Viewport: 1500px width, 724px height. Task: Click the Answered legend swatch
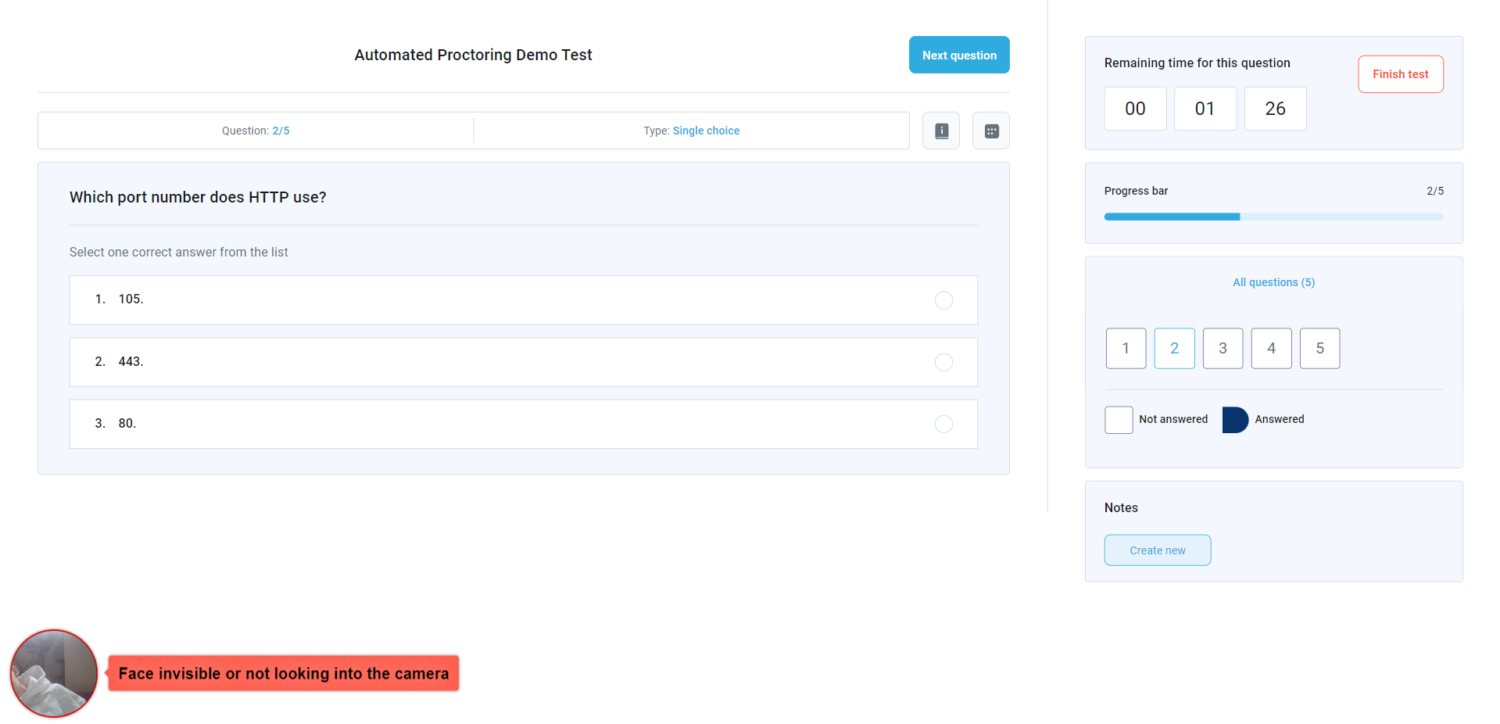[x=1235, y=420]
